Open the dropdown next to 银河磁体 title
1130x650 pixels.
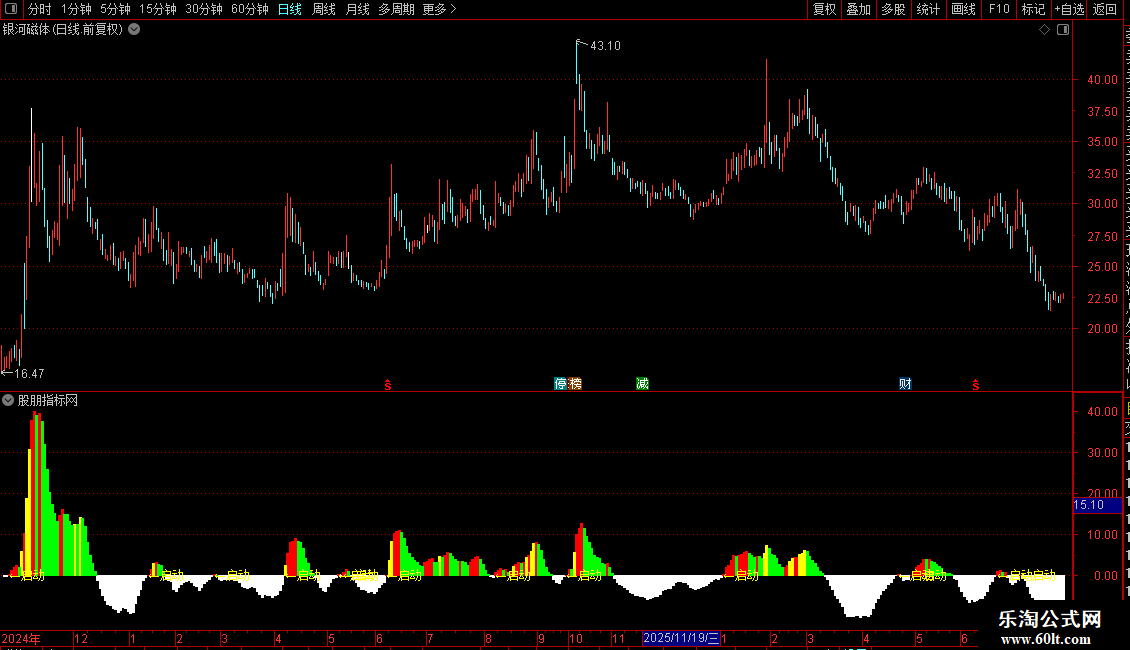point(134,30)
